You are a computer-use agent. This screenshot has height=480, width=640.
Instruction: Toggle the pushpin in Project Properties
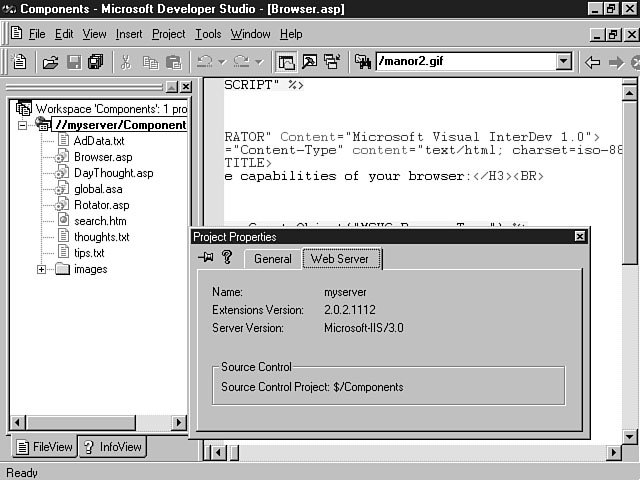[206, 258]
